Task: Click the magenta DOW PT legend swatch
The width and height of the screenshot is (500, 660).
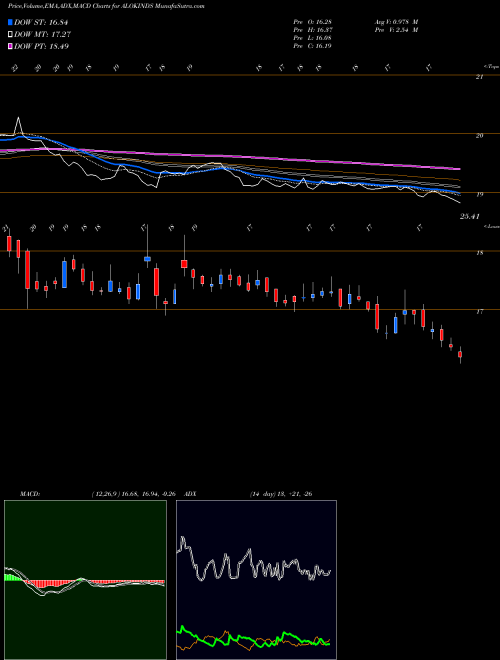Action: tap(10, 46)
